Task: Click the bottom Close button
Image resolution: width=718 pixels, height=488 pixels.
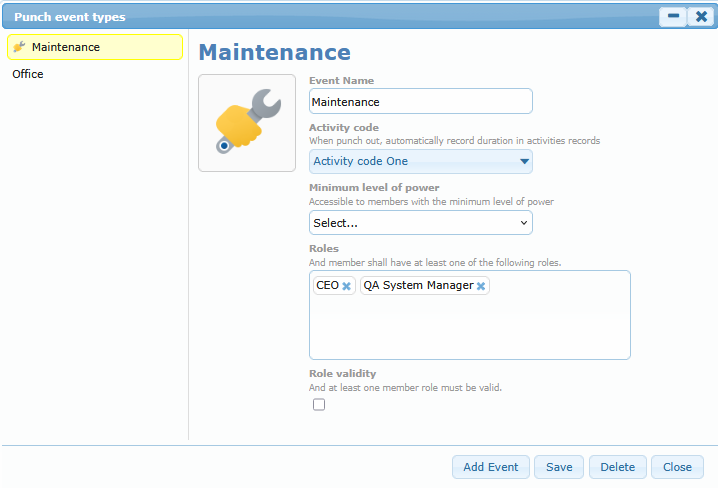Action: point(677,467)
